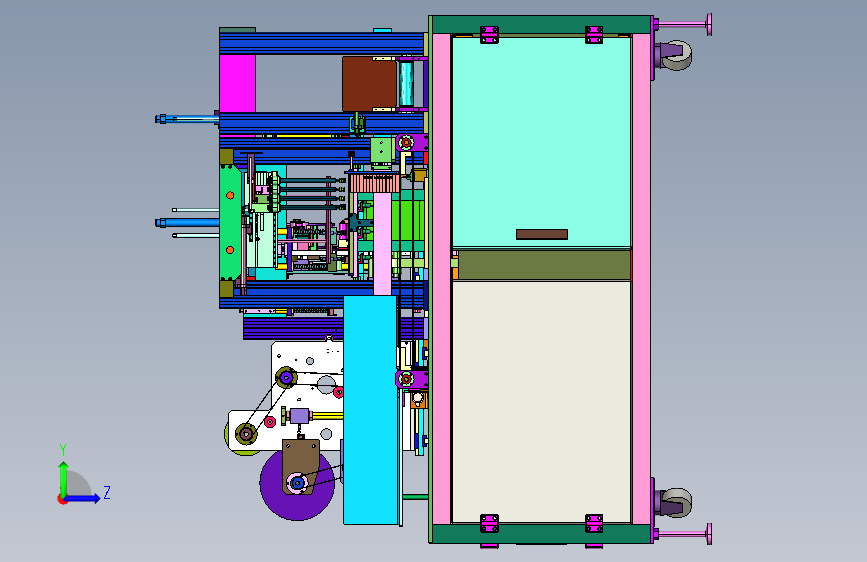Viewport: 867px width, 562px height.
Task: Pick the bottom-right magenta door hinge
Action: point(594,523)
